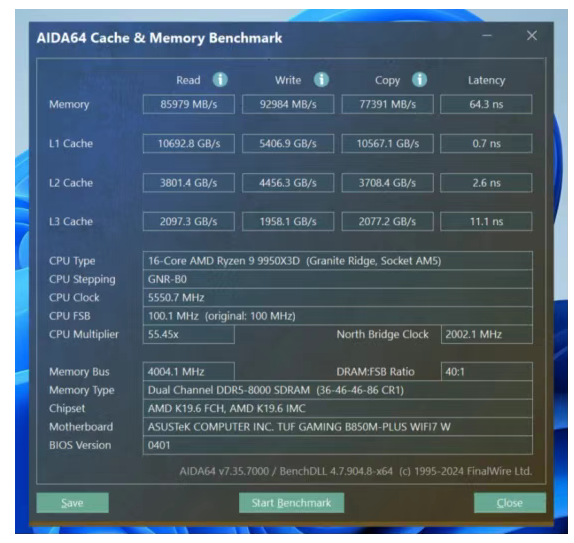Screen dimensions: 574x543
Task: Select the L3 Cache latency 11.1 ns
Action: 486,222
